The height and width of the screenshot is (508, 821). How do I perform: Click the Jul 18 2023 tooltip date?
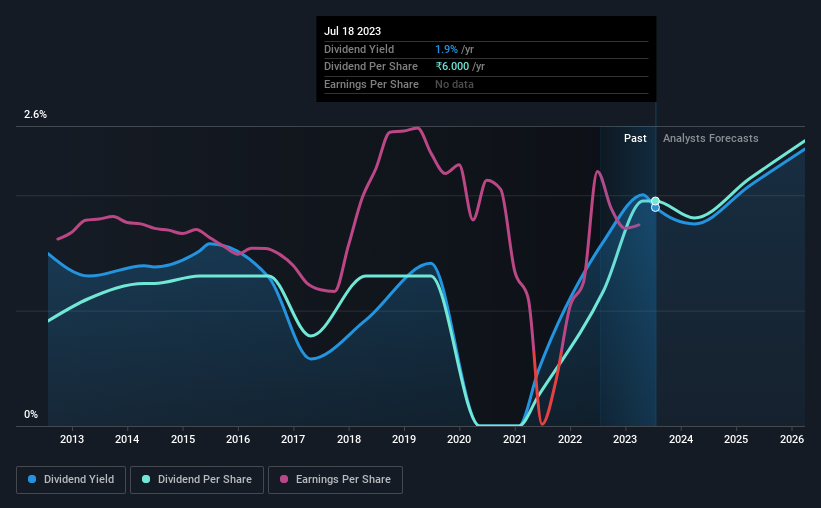click(x=352, y=31)
